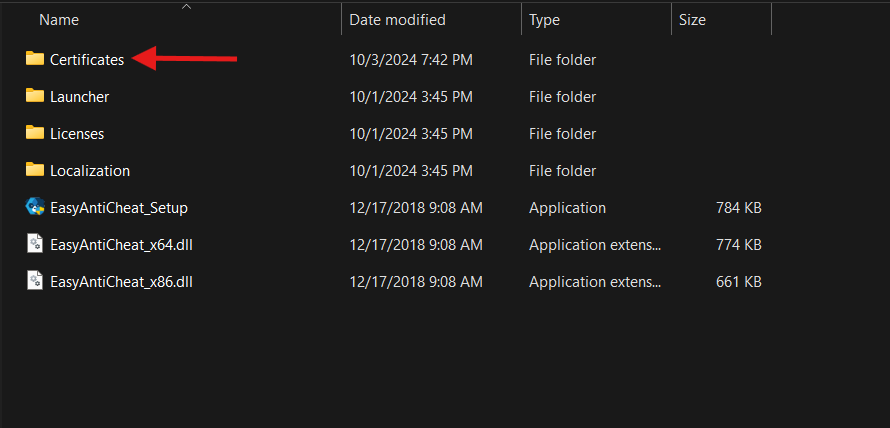Select the EasyAntiCheat_Setup file name
This screenshot has width=890, height=428.
click(119, 208)
